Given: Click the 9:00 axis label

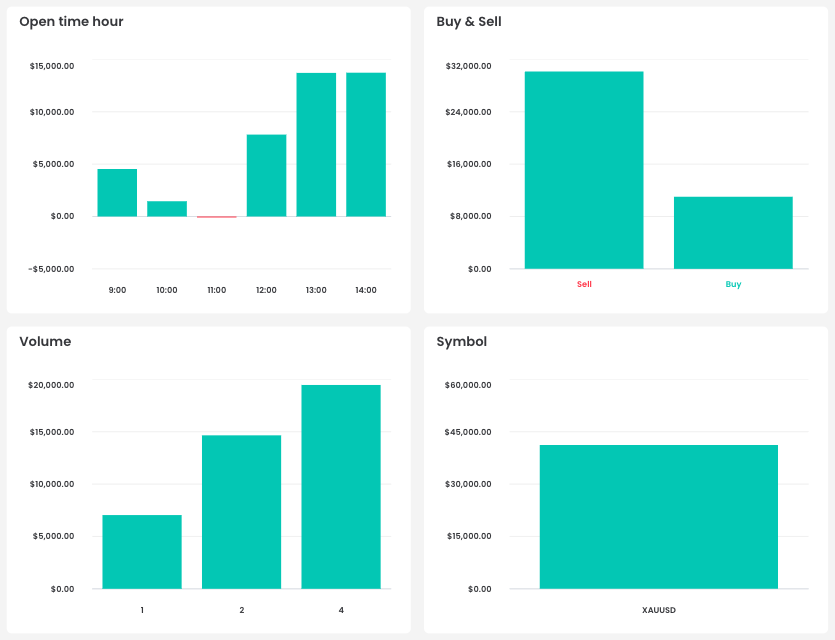Looking at the screenshot, I should click(117, 290).
